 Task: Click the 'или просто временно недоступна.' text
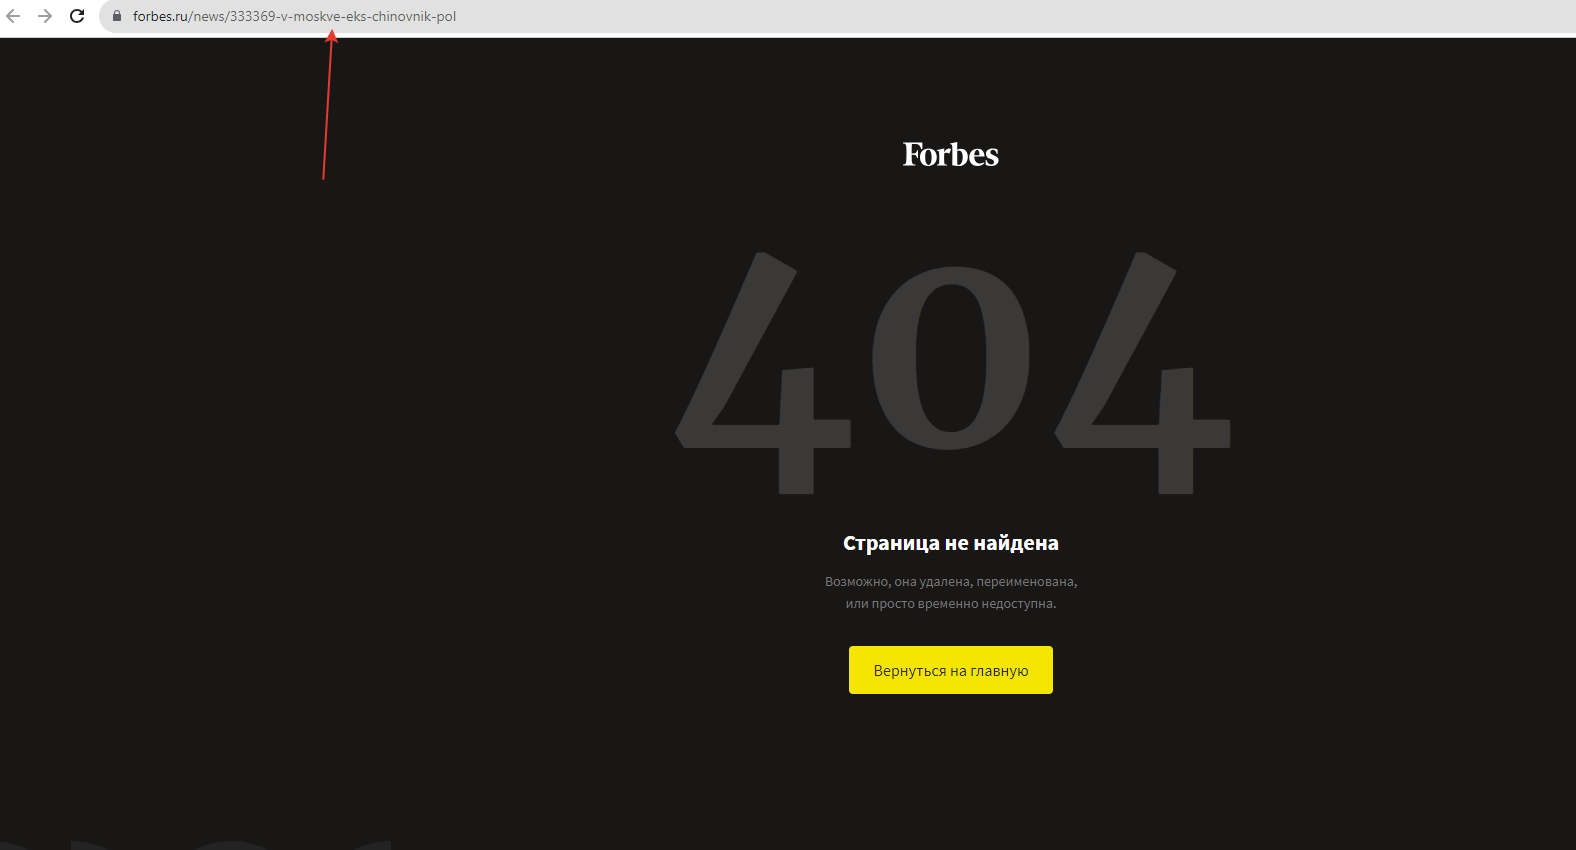click(951, 604)
